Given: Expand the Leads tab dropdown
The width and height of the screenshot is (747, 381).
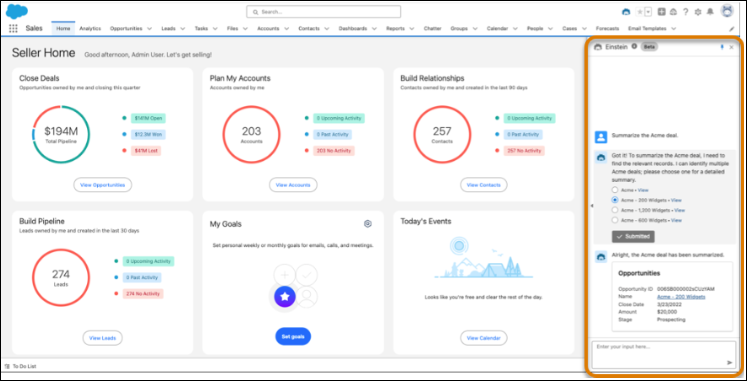Looking at the screenshot, I should 183,29.
